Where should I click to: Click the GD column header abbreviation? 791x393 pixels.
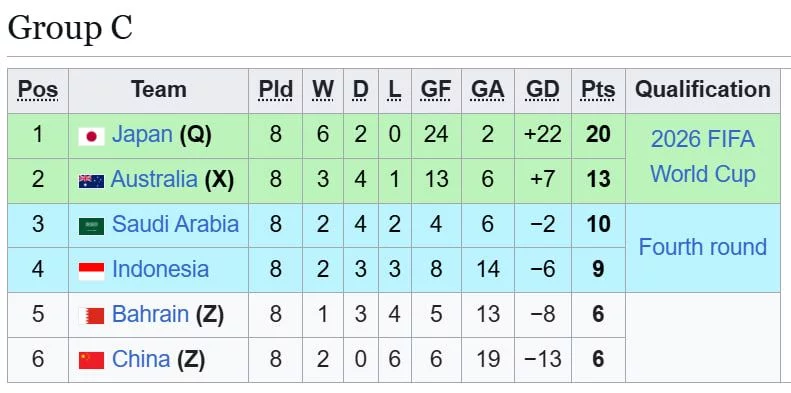pos(543,90)
